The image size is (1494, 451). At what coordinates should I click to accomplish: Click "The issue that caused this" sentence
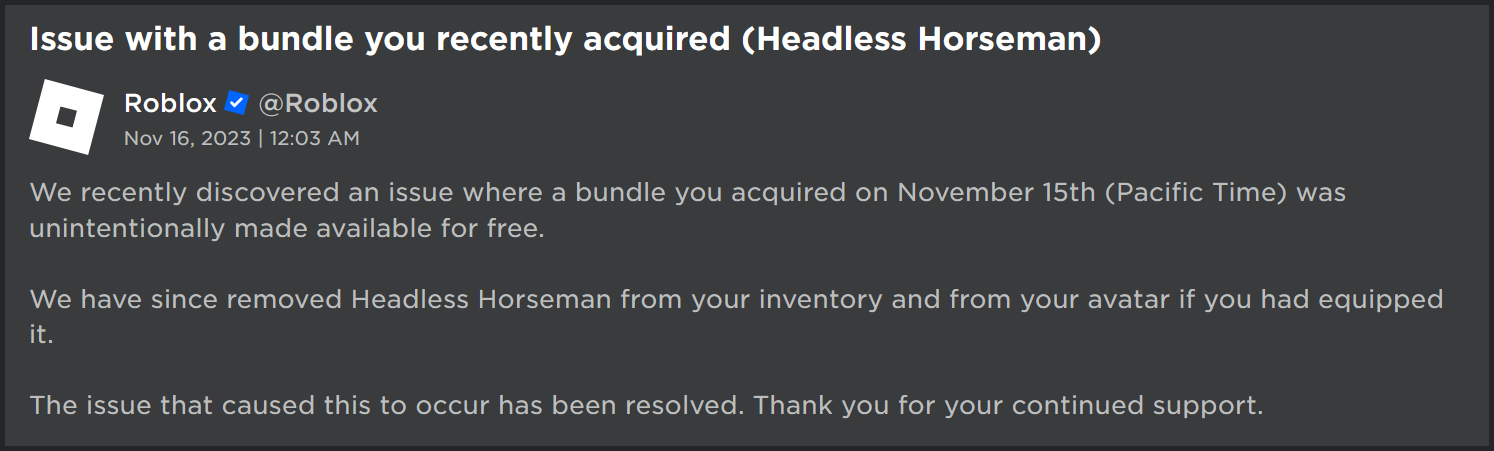210,406
